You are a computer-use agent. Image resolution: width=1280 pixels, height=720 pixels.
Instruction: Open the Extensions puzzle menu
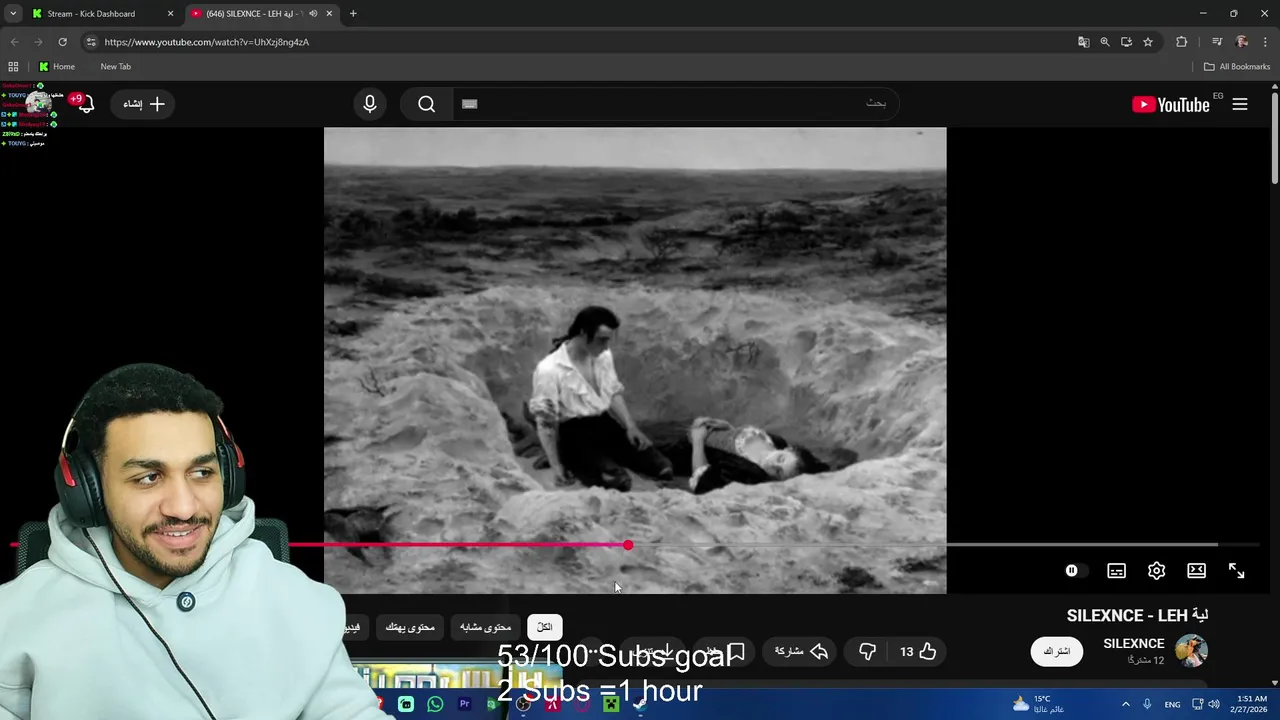click(x=1182, y=42)
